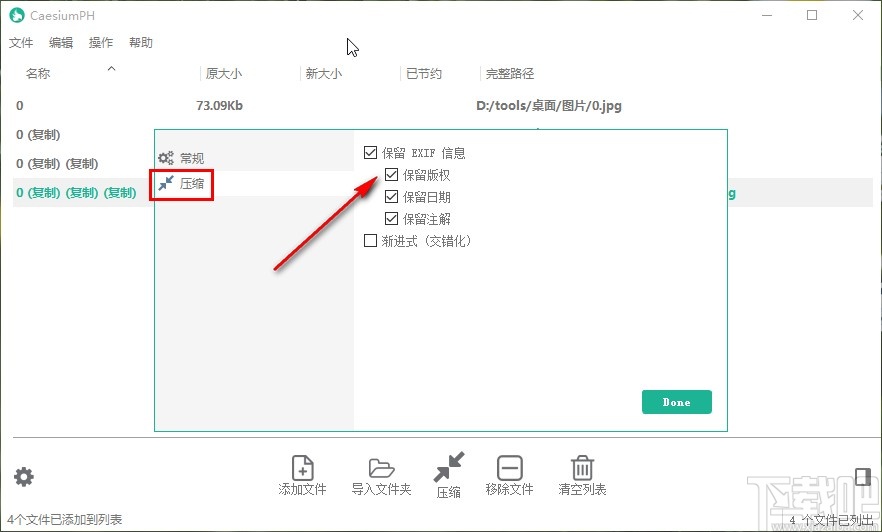Image resolution: width=882 pixels, height=532 pixels.
Task: Open the Actions (操作) menu
Action: point(101,43)
